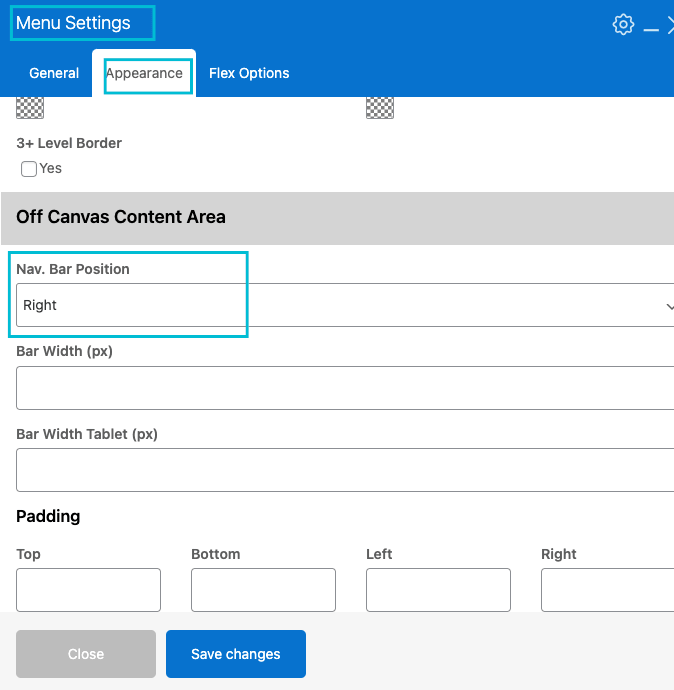Focus the Right padding input
The width and height of the screenshot is (674, 690).
pyautogui.click(x=606, y=590)
